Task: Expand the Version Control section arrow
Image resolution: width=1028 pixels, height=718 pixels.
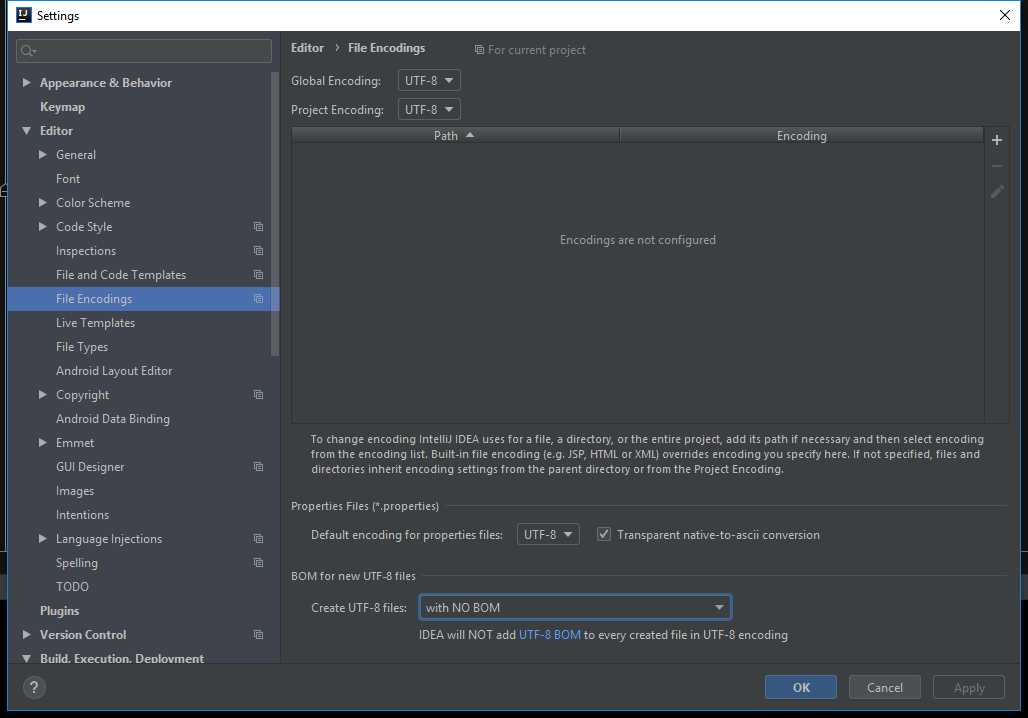Action: click(26, 634)
